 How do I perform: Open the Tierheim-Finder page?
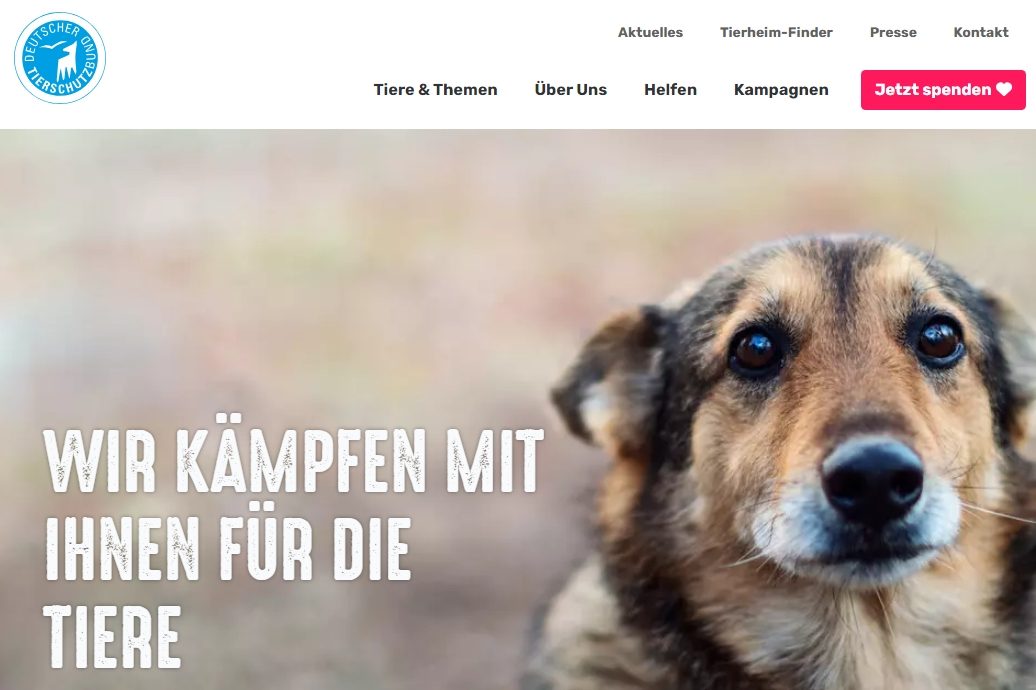[x=776, y=32]
